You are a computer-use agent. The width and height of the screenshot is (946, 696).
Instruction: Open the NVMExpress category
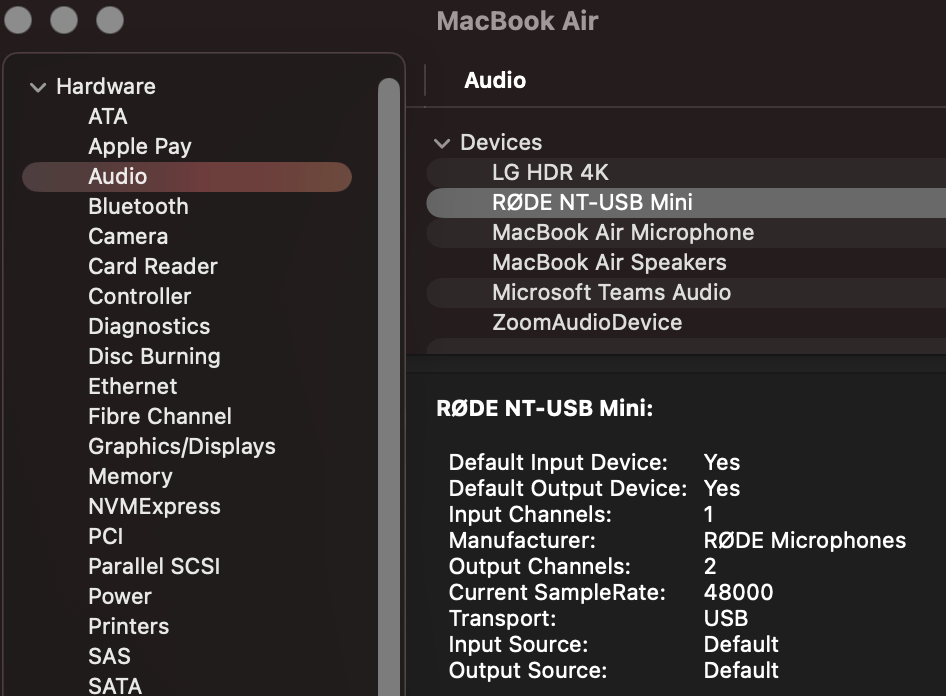pyautogui.click(x=154, y=507)
